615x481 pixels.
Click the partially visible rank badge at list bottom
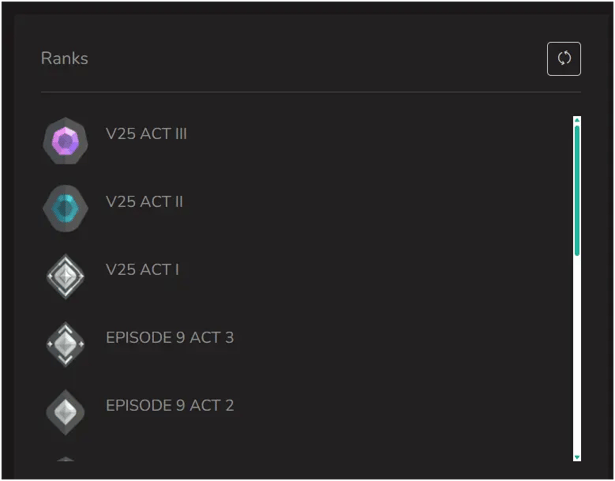[x=66, y=460]
